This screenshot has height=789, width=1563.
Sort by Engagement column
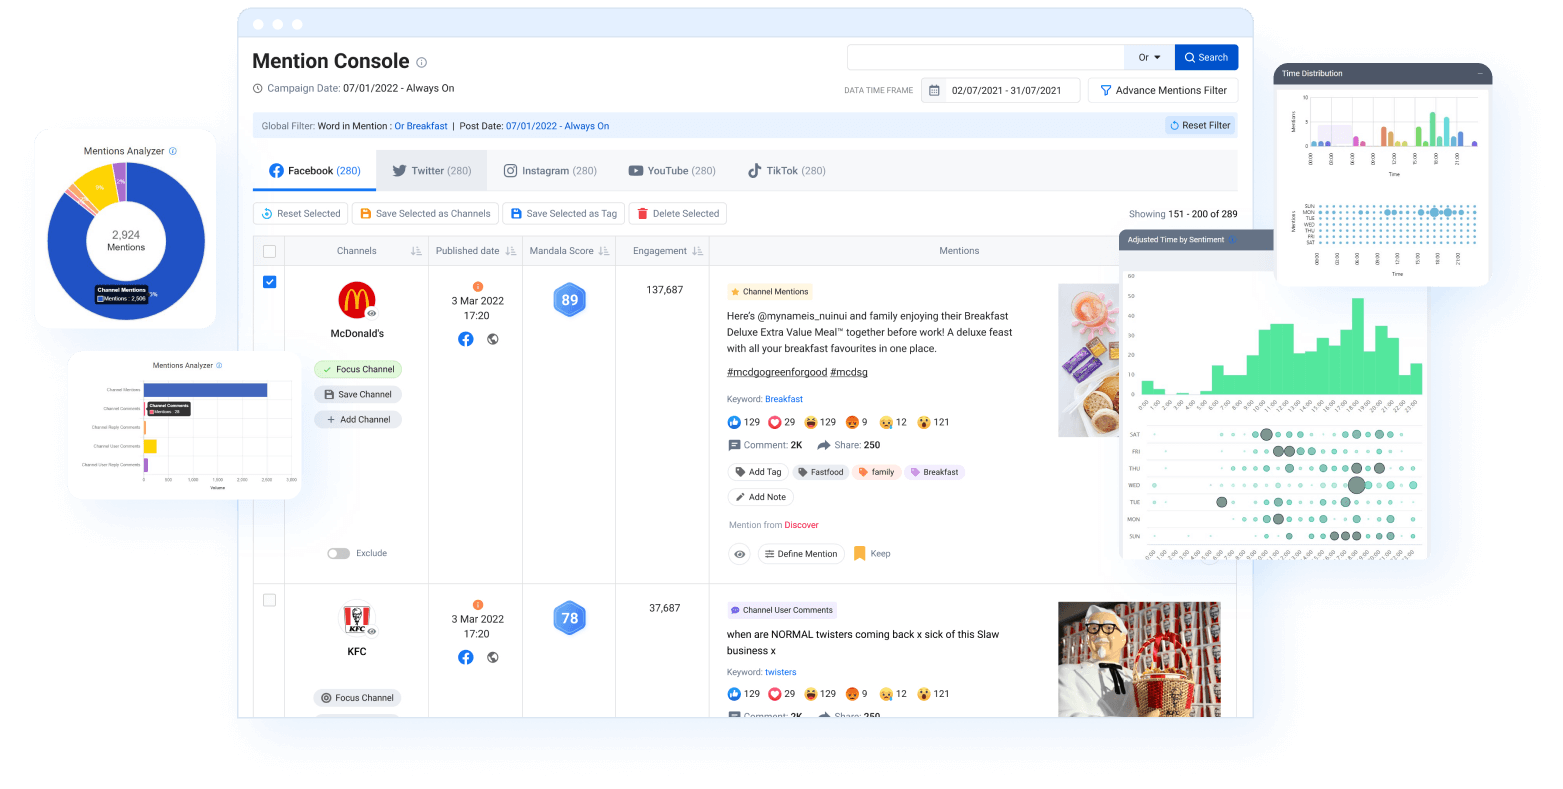click(x=697, y=251)
